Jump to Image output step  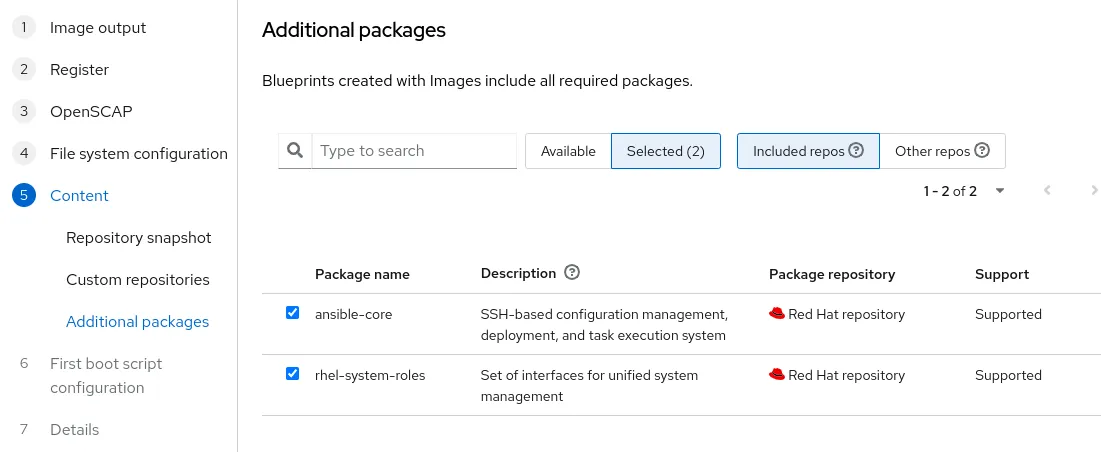[x=98, y=28]
